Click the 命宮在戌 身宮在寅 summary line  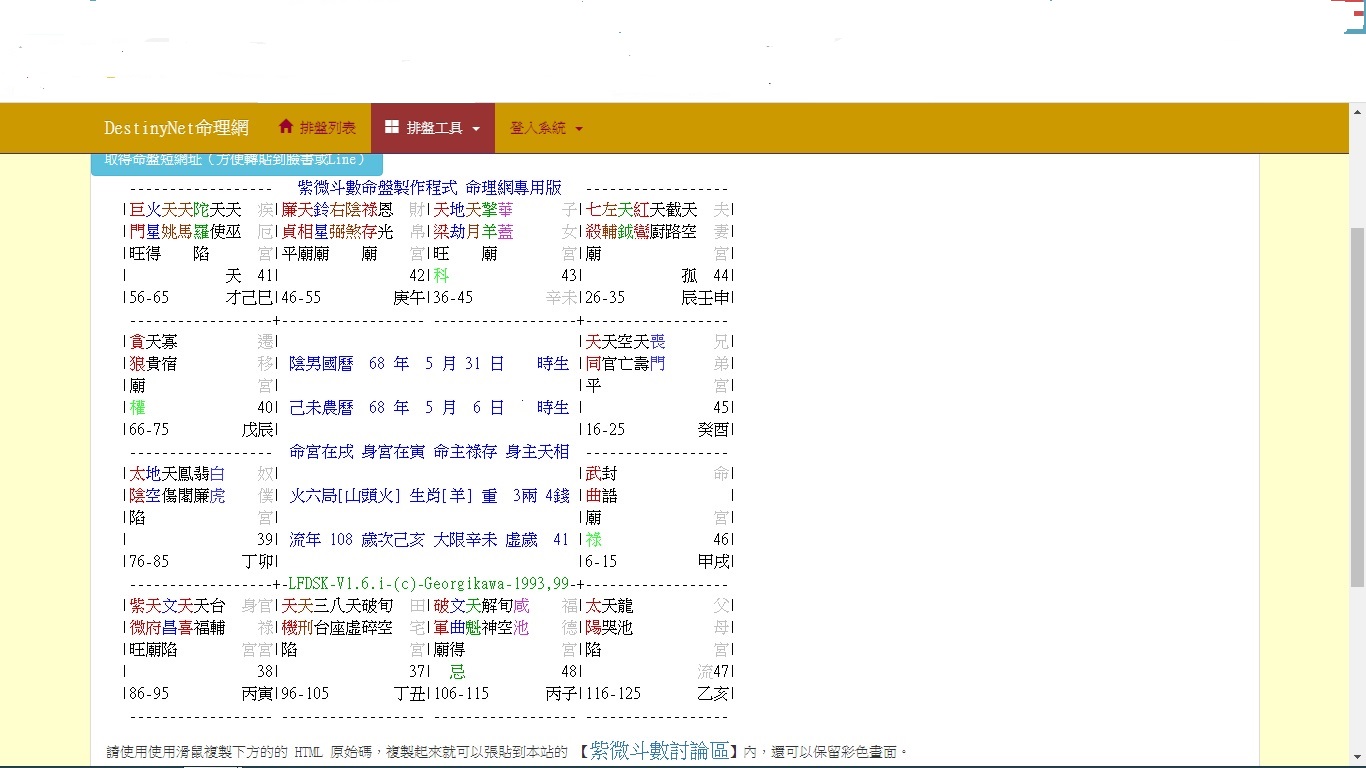click(429, 452)
